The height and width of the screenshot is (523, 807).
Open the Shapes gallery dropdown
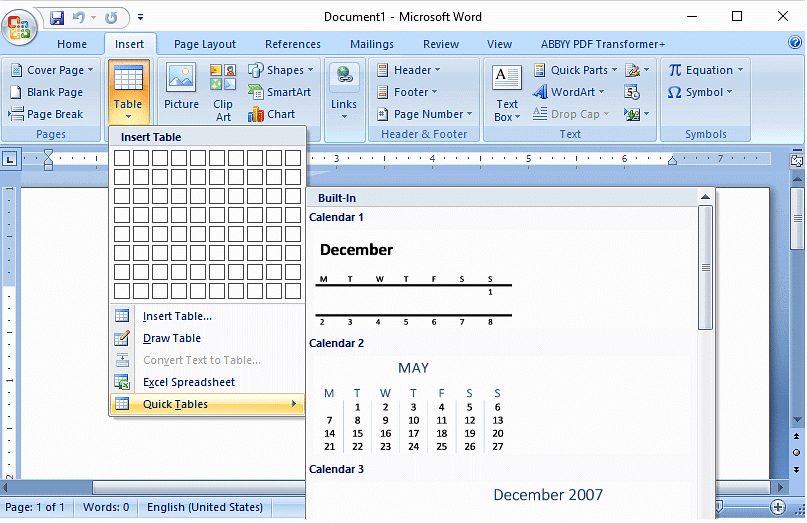pyautogui.click(x=280, y=70)
